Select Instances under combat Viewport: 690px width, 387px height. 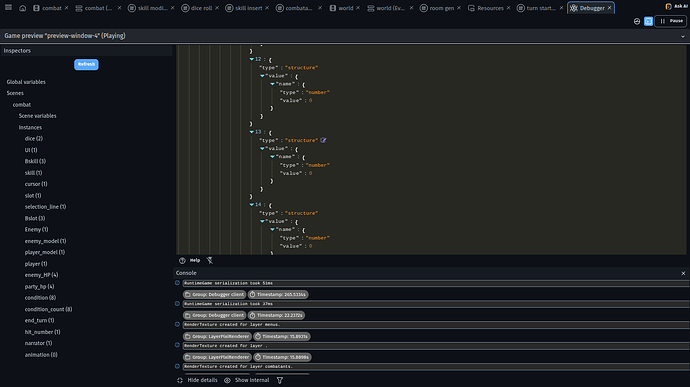tap(30, 127)
